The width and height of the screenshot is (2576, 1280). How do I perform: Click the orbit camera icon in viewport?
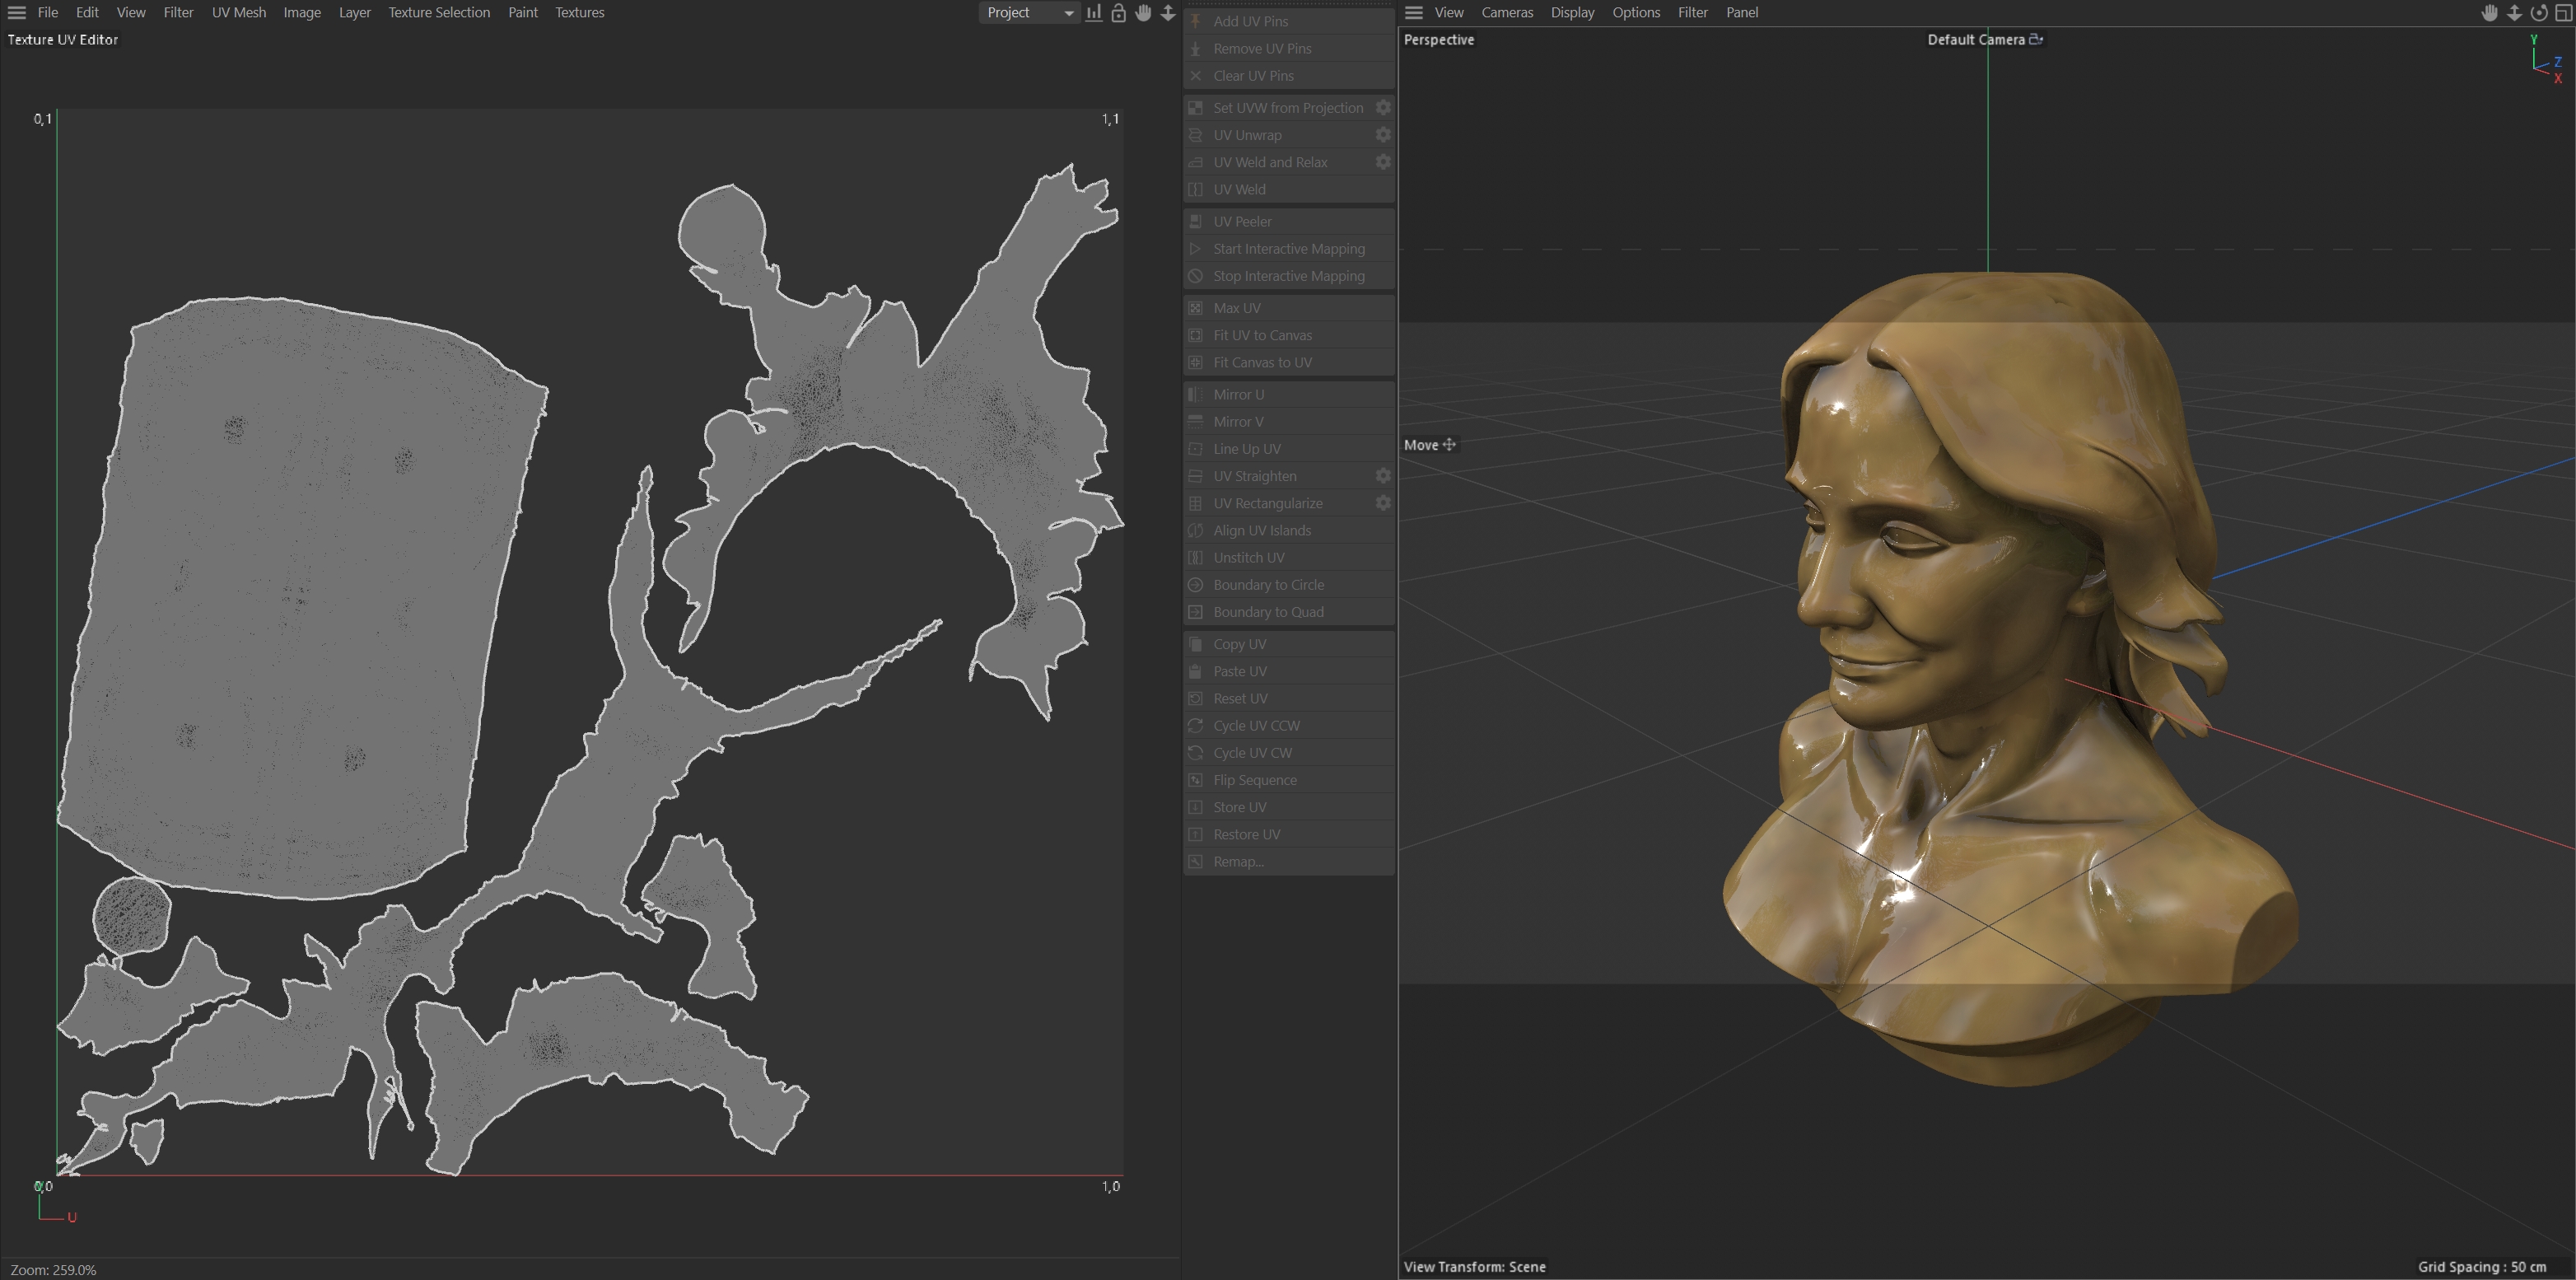pos(2538,13)
